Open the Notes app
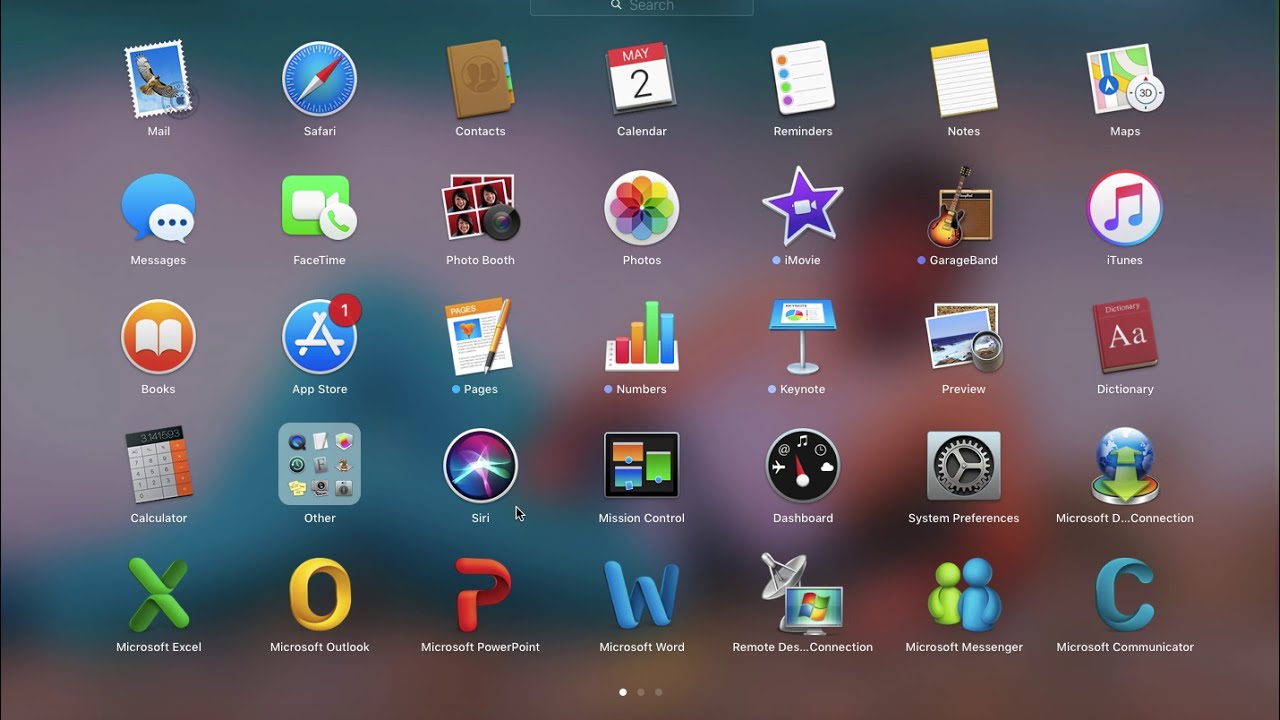 pyautogui.click(x=963, y=79)
